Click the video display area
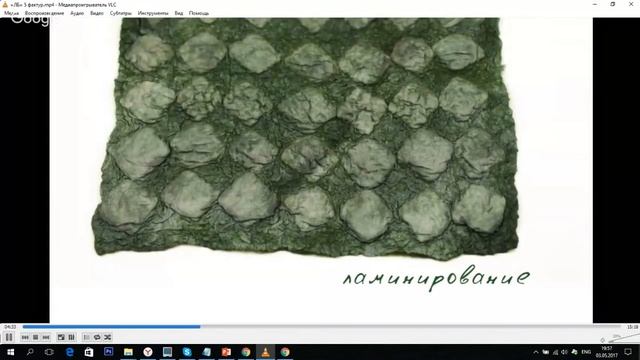The image size is (640, 360). (321, 170)
